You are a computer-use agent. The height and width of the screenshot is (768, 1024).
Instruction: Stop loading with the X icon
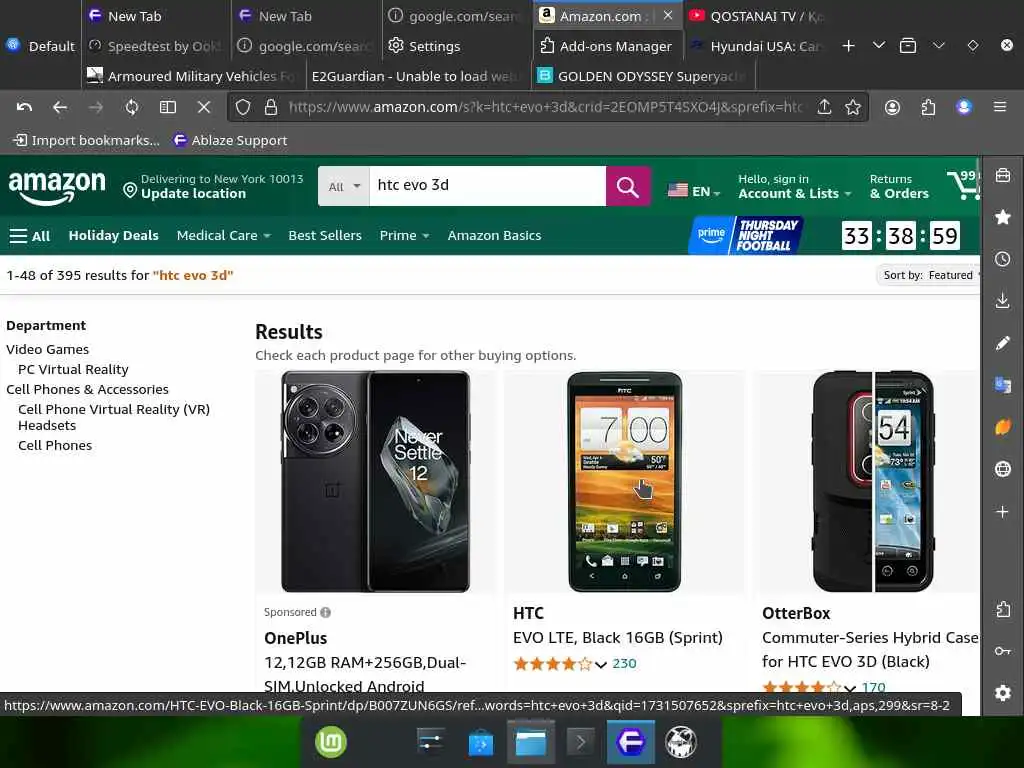click(x=204, y=107)
